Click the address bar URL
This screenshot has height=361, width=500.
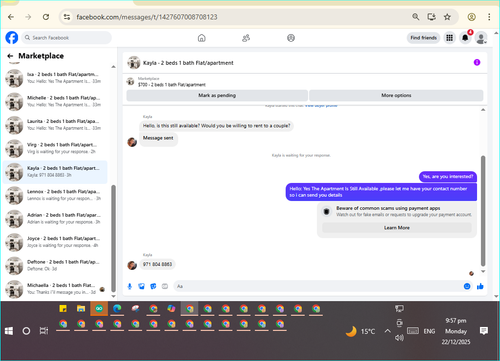coord(147,17)
